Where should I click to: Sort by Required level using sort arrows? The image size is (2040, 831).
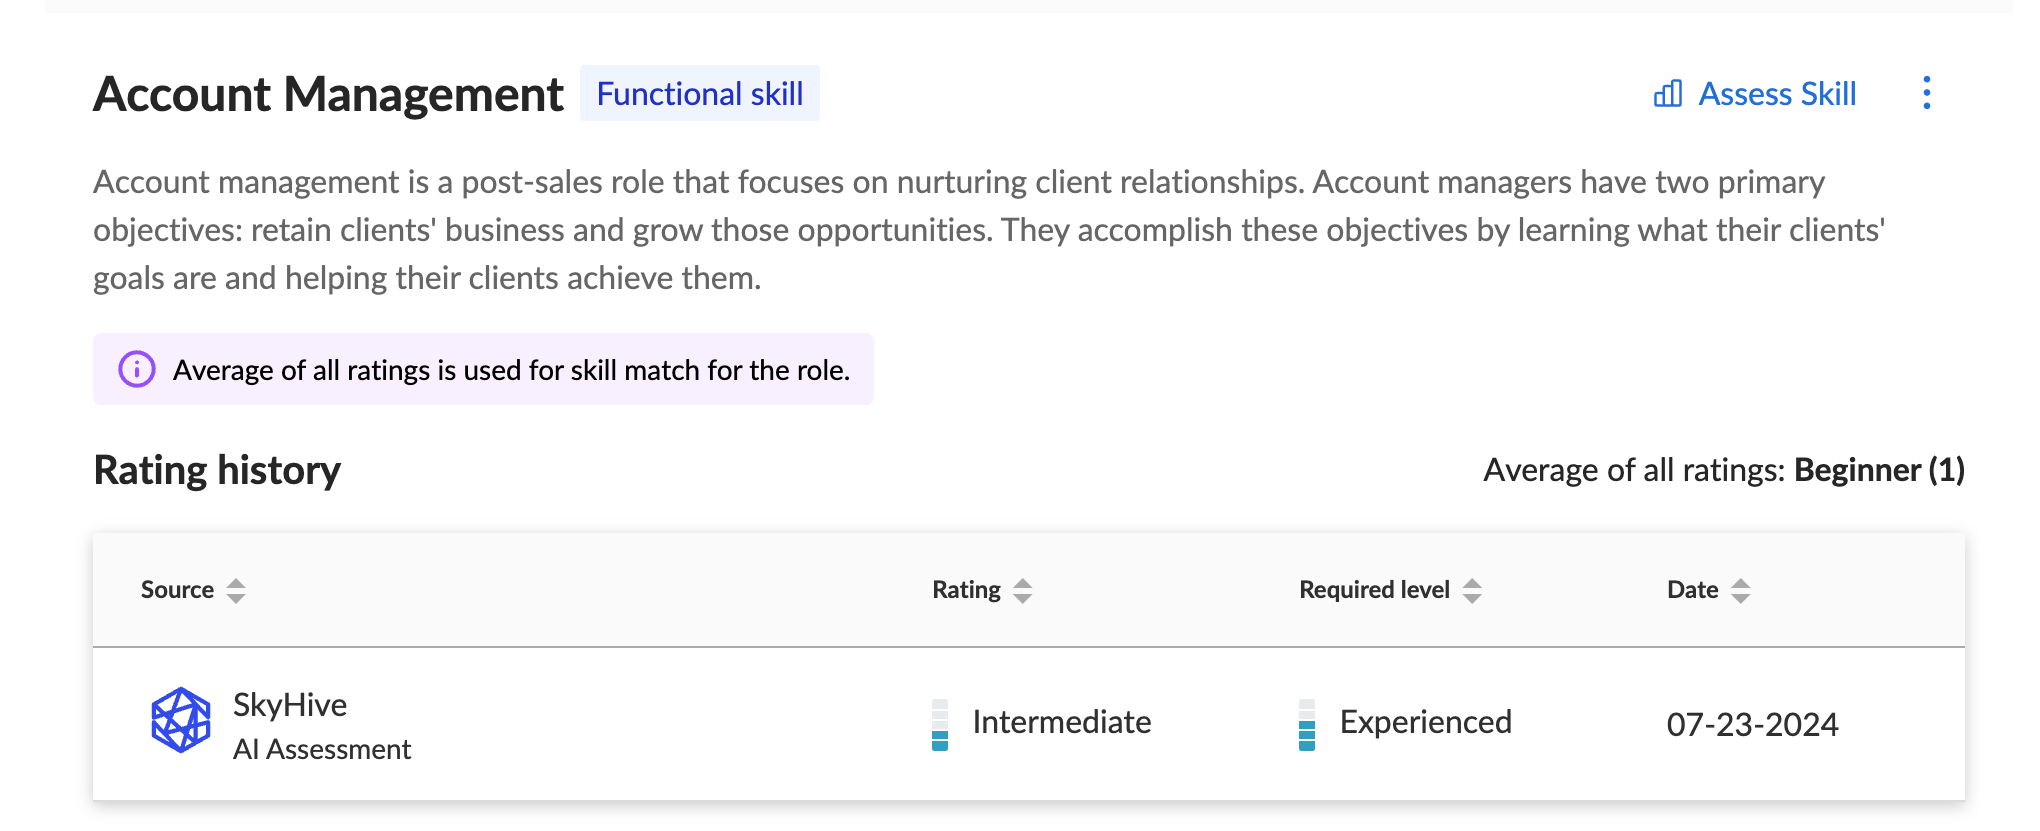tap(1472, 590)
